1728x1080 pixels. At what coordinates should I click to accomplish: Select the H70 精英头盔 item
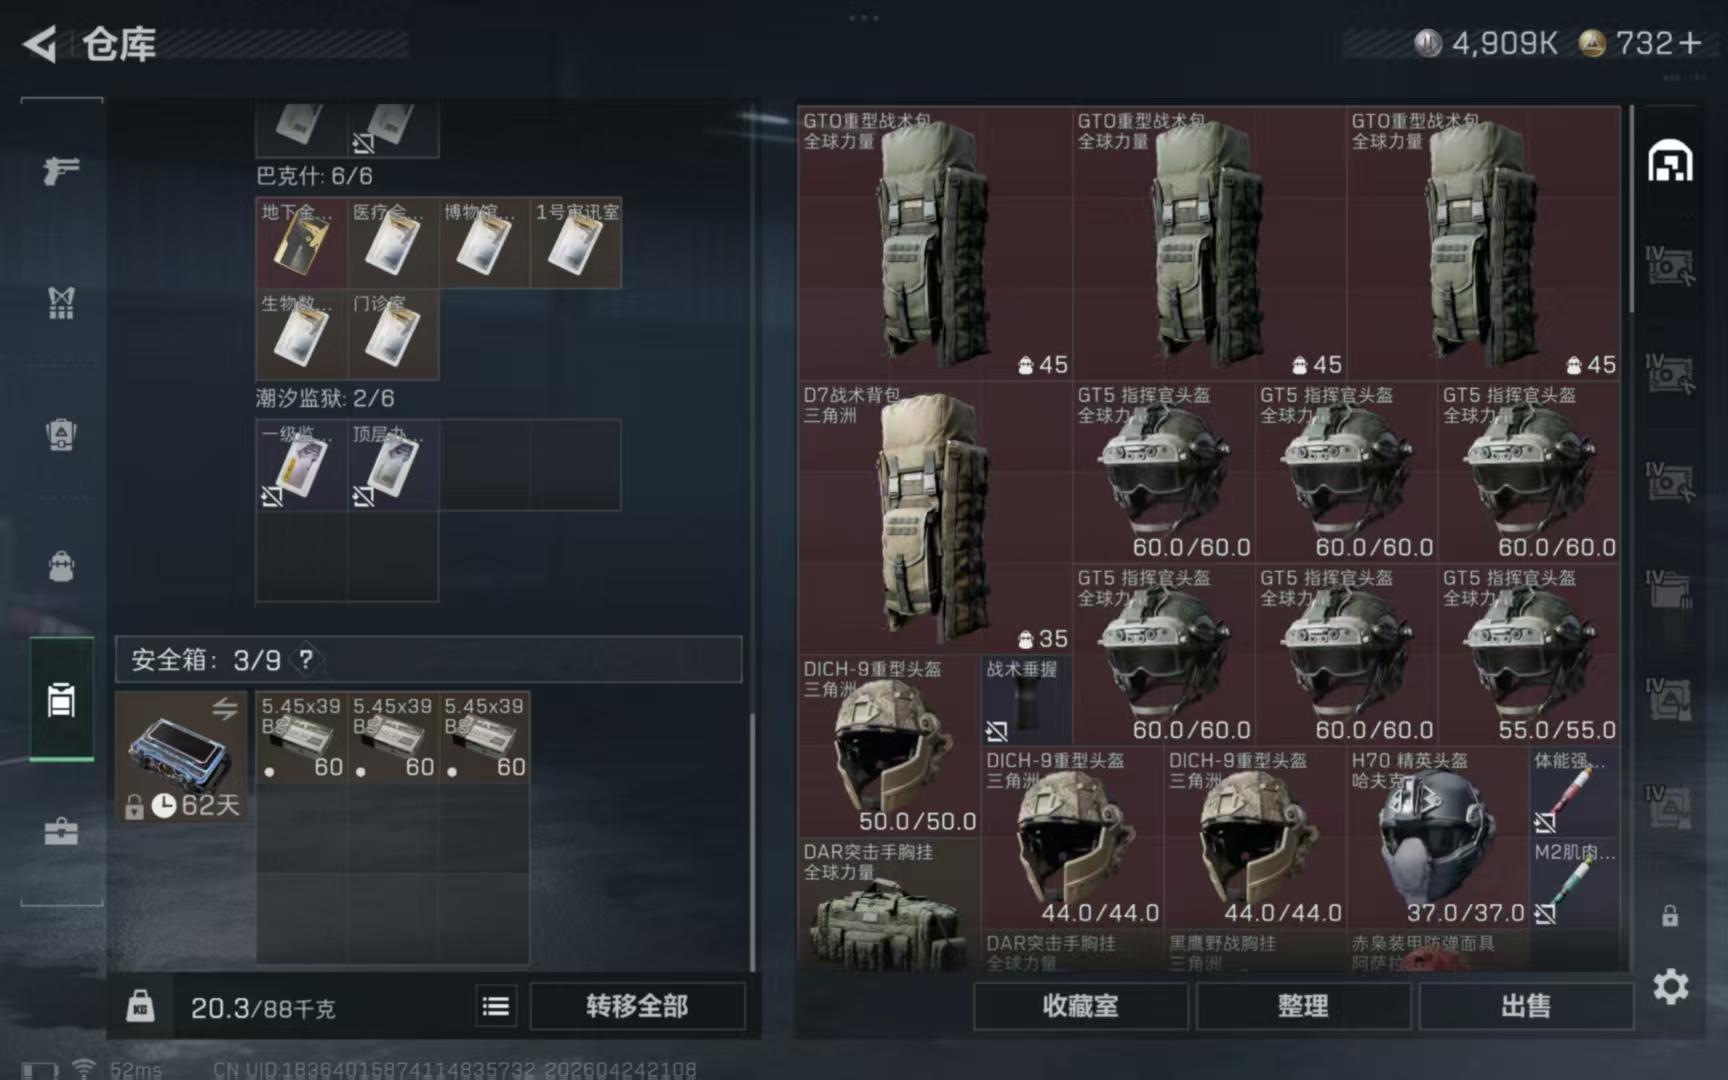click(x=1436, y=838)
